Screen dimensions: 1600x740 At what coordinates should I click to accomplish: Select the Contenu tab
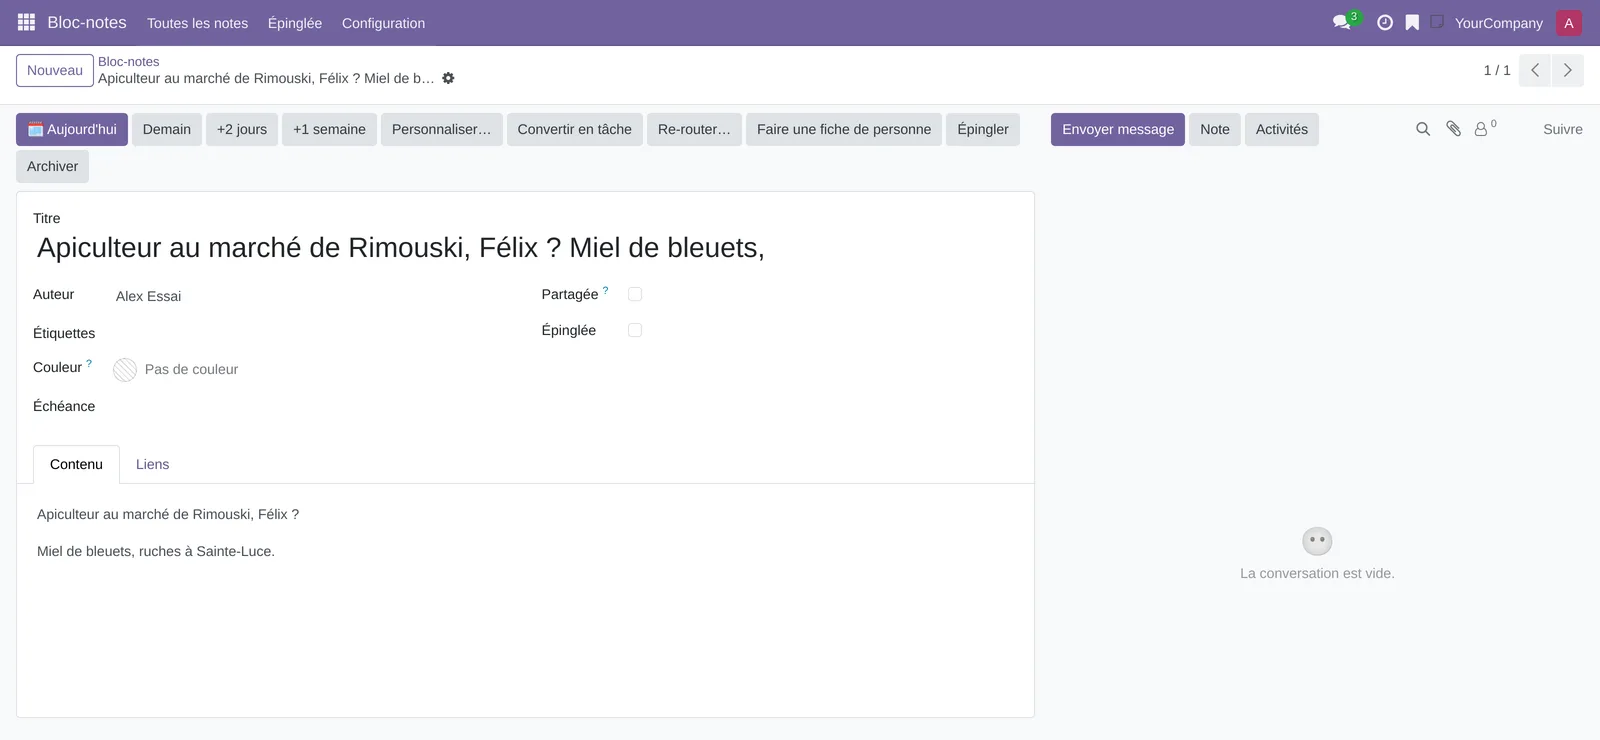(x=76, y=464)
